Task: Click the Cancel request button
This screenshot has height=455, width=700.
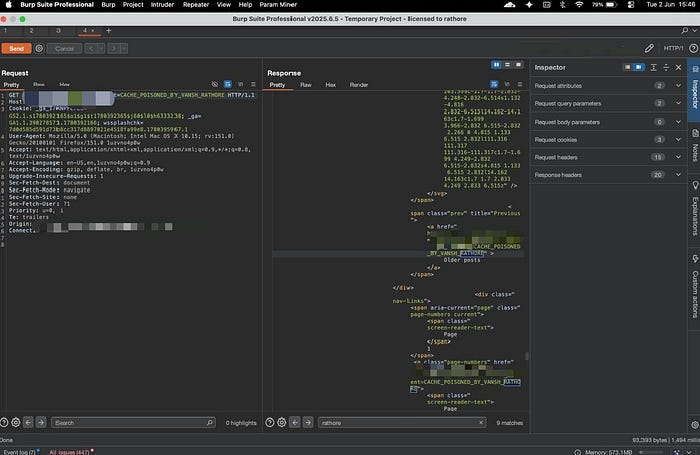Action: (65, 48)
